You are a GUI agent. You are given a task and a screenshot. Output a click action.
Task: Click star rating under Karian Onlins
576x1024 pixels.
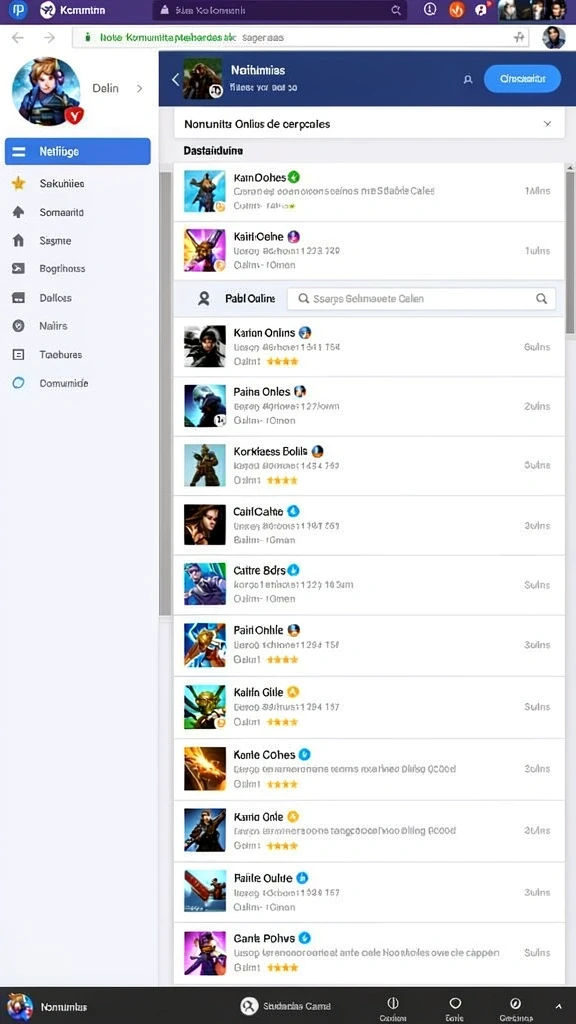(x=282, y=361)
